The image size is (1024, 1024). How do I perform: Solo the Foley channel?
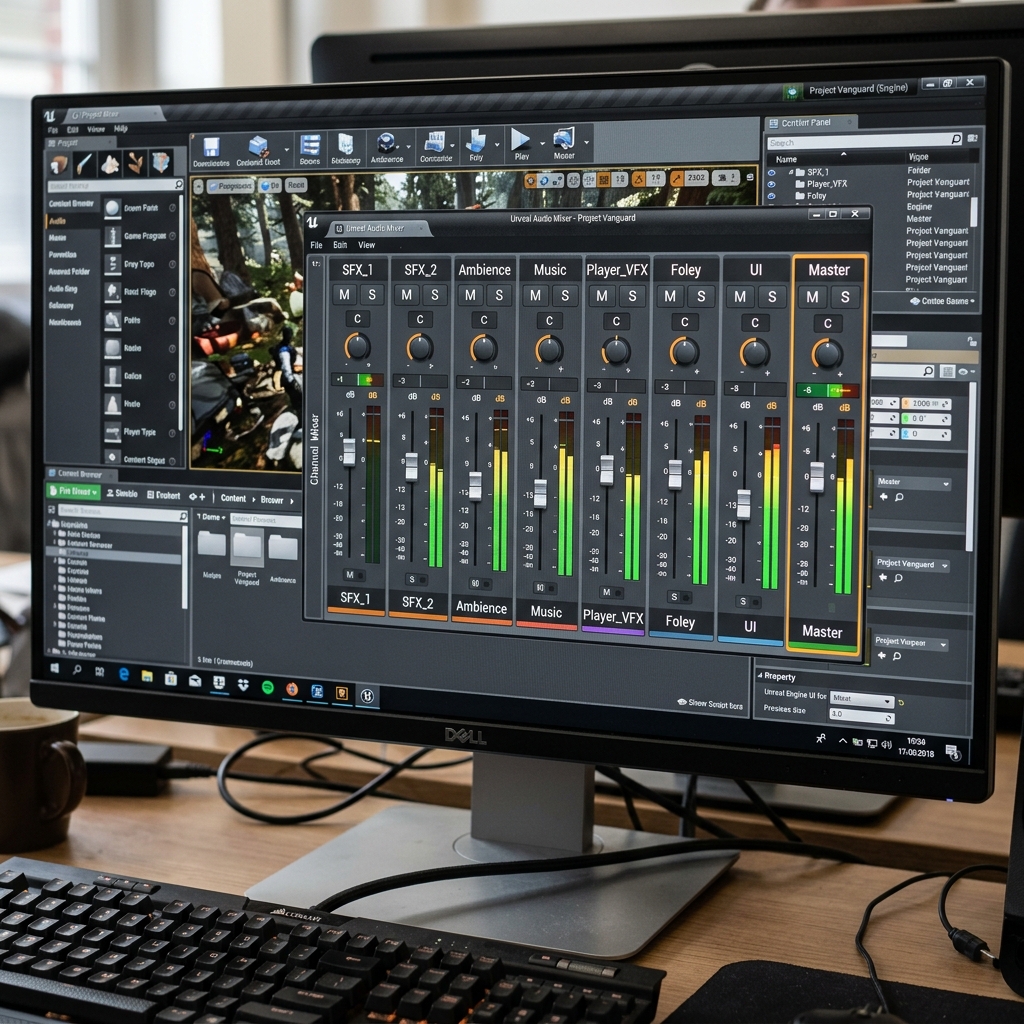pyautogui.click(x=701, y=296)
